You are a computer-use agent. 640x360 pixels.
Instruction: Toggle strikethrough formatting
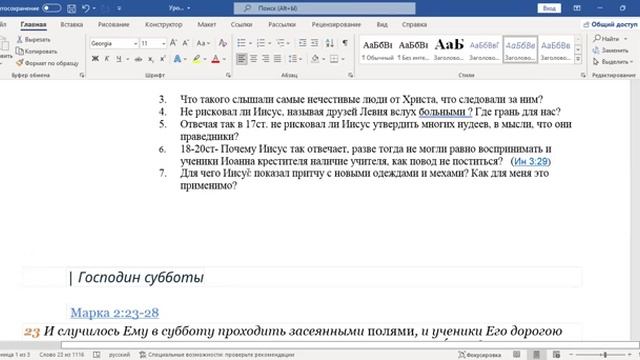(x=138, y=59)
